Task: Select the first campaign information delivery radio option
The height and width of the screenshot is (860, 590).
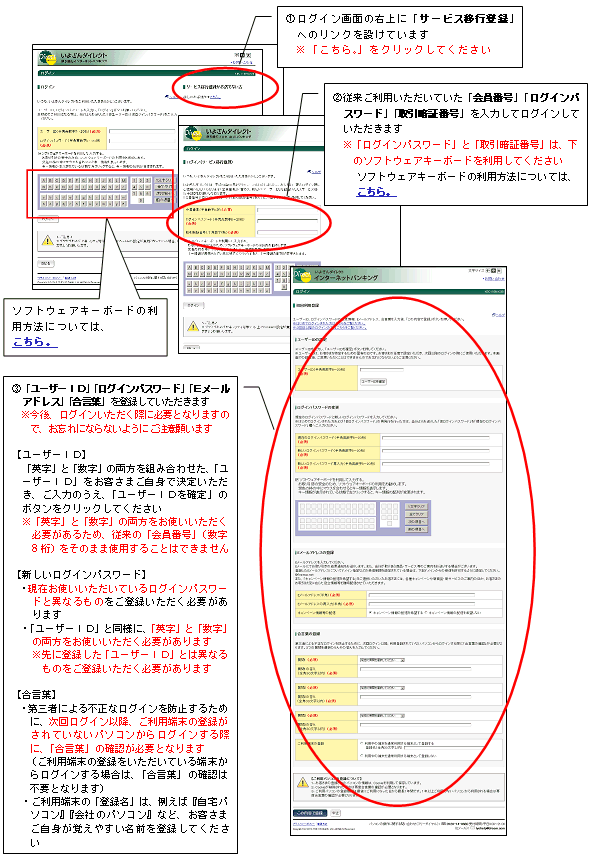Action: pos(371,612)
